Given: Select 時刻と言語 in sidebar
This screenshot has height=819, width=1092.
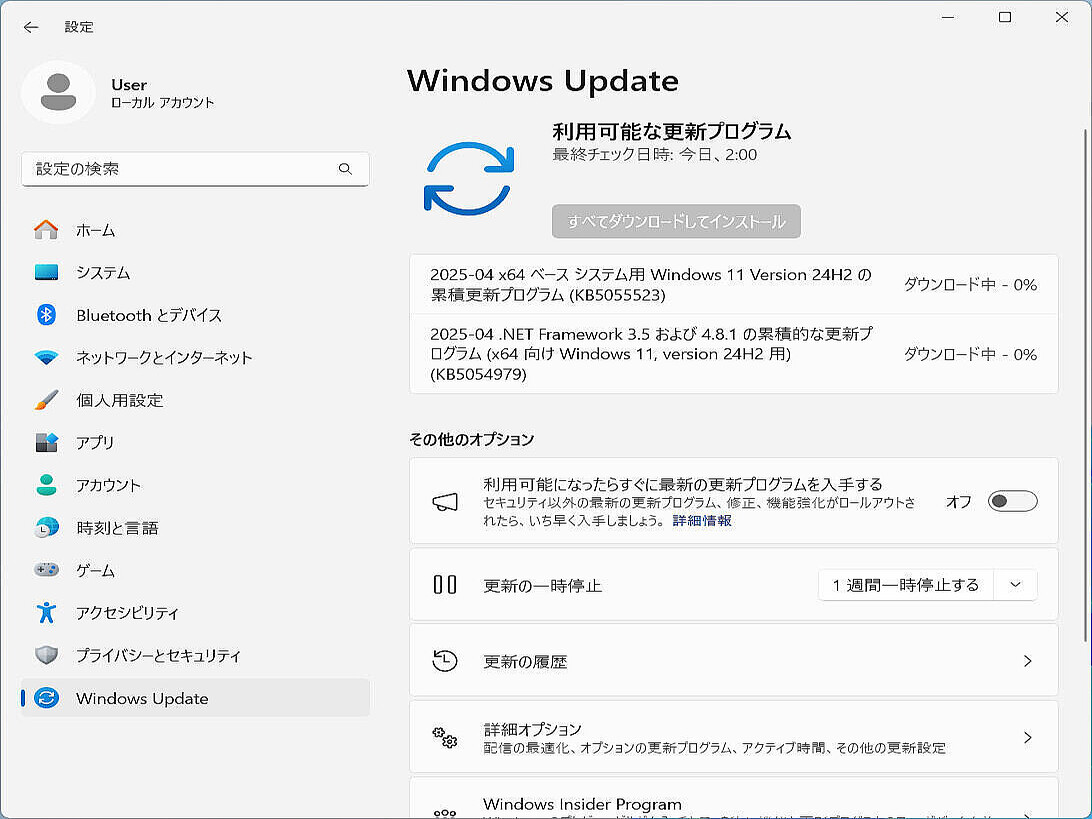Looking at the screenshot, I should 117,528.
